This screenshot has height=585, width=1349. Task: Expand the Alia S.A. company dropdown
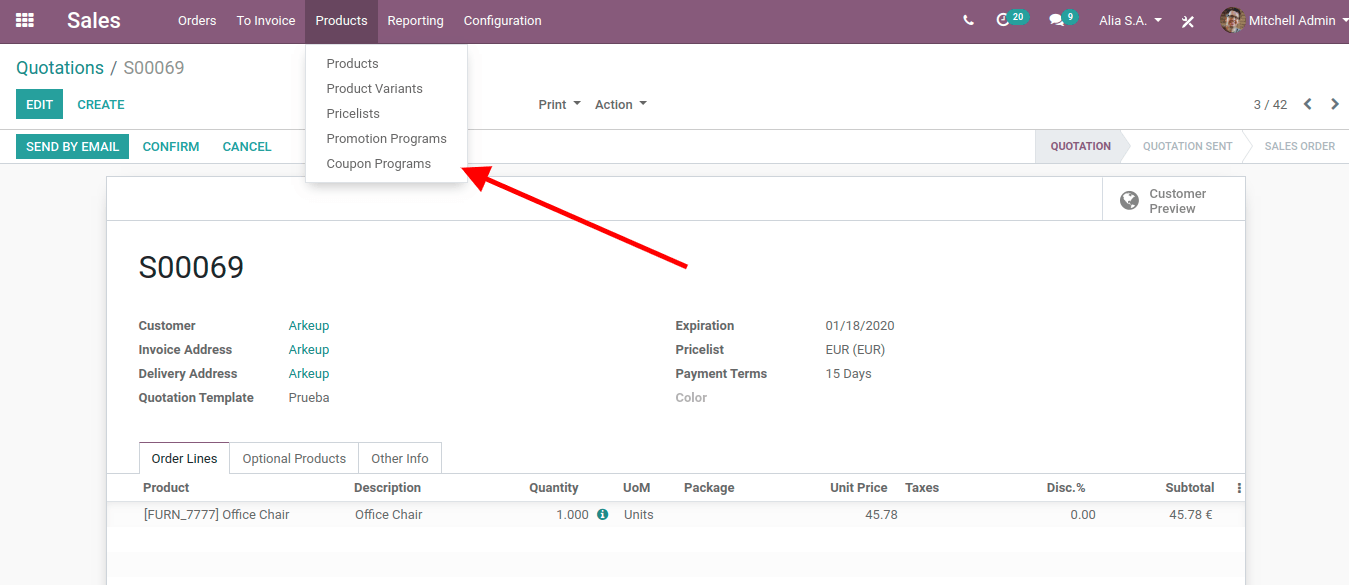[1130, 20]
